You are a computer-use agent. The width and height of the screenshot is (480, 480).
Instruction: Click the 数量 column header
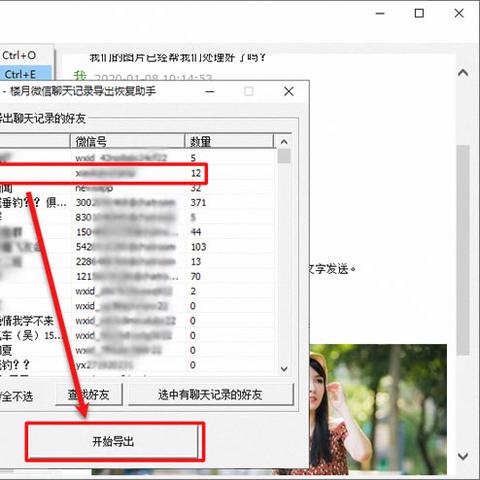pos(229,141)
